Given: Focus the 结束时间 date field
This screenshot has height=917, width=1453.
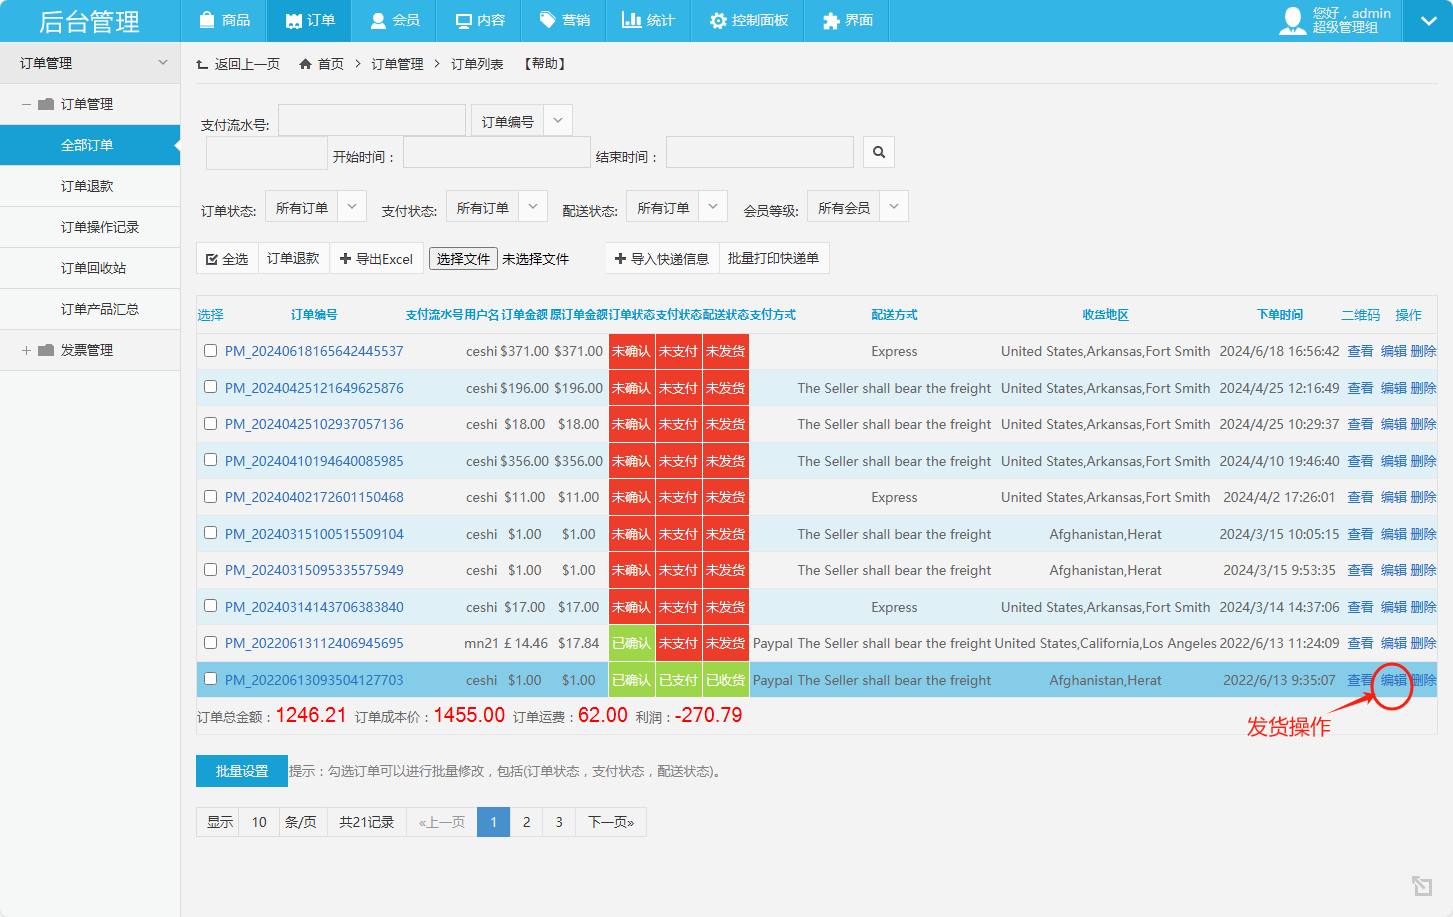Looking at the screenshot, I should (759, 152).
